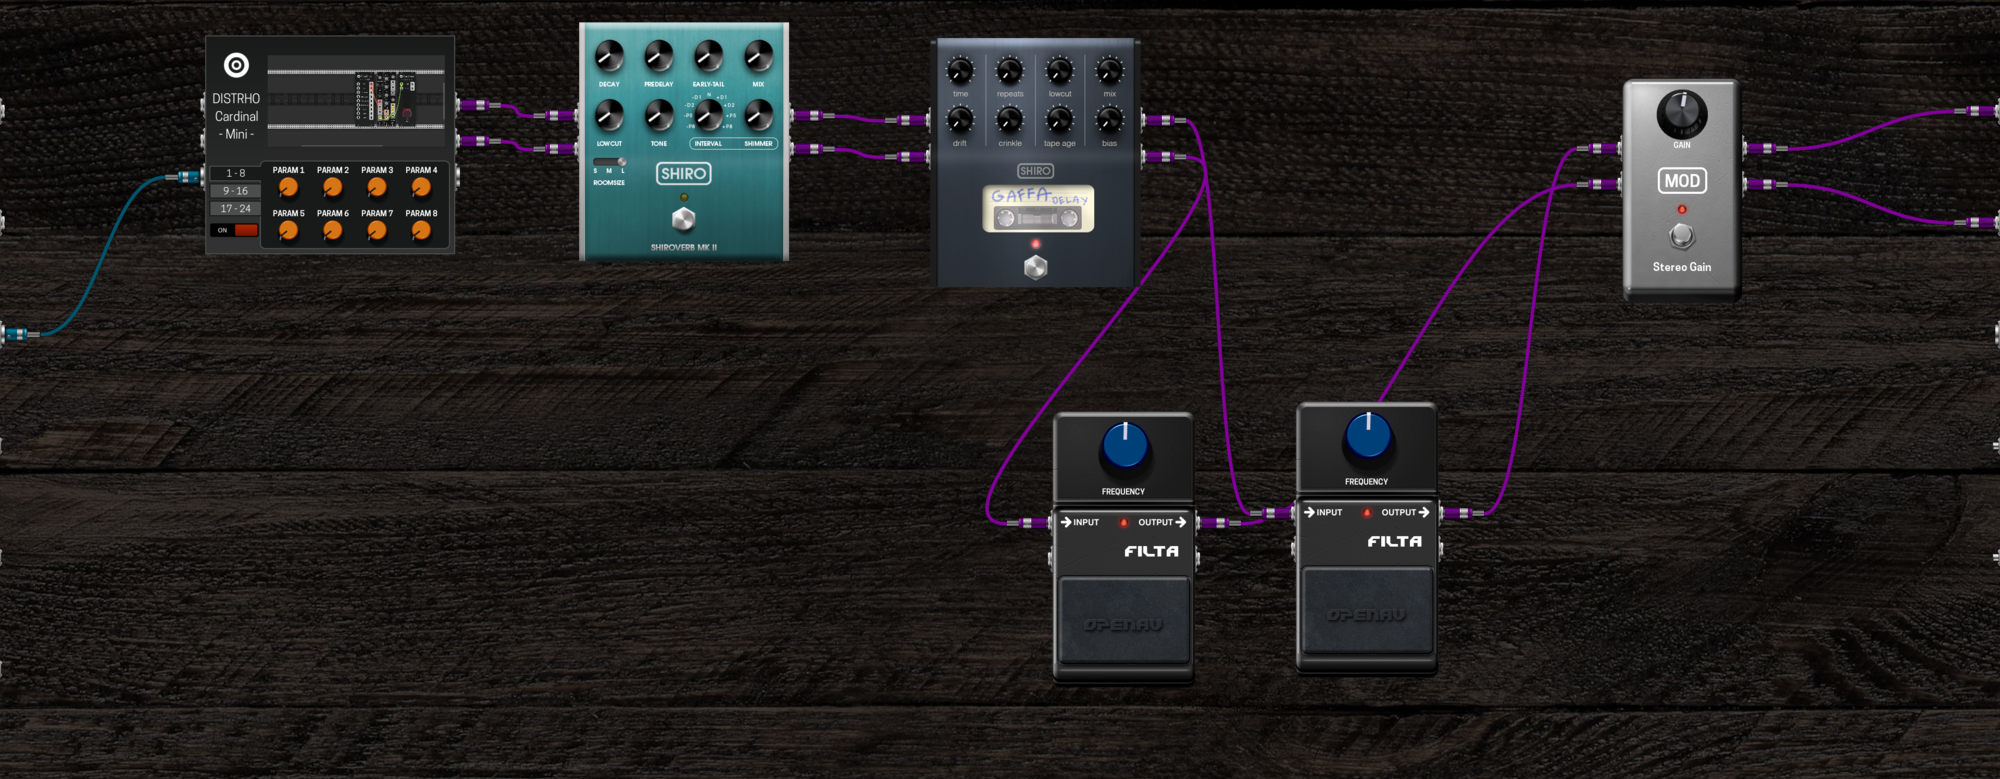Viewport: 2000px width, 779px height.
Task: Click the Shiroverb EARLY-TAIL knob
Action: pos(708,56)
